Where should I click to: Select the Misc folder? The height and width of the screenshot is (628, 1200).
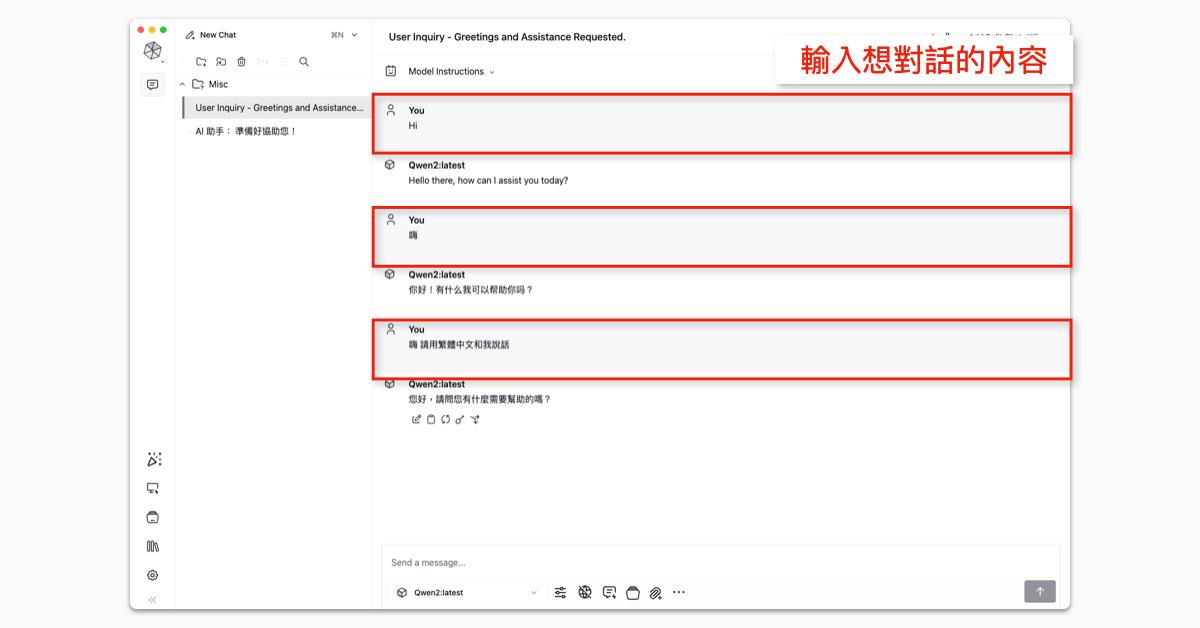(210, 85)
